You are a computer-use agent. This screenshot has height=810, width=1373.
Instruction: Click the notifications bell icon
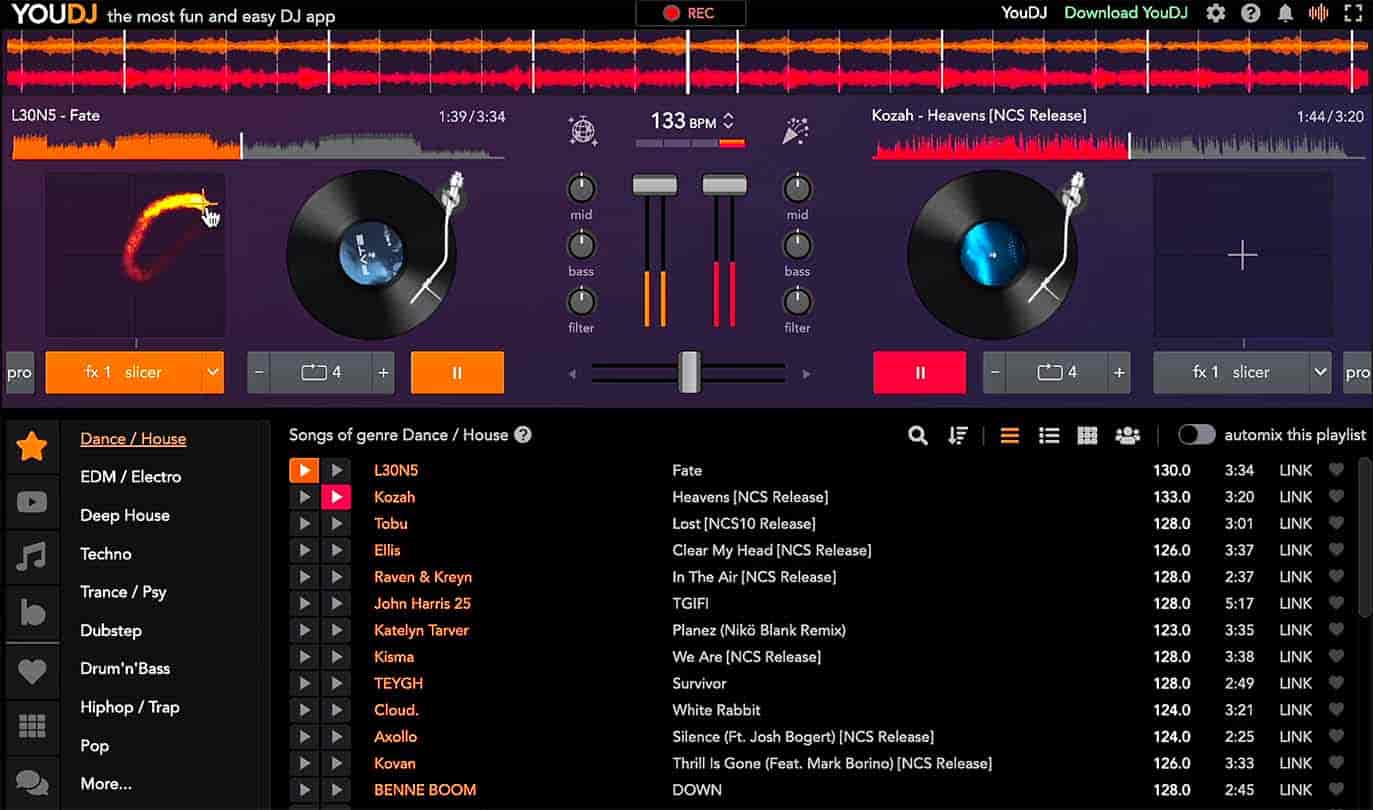tap(1285, 13)
